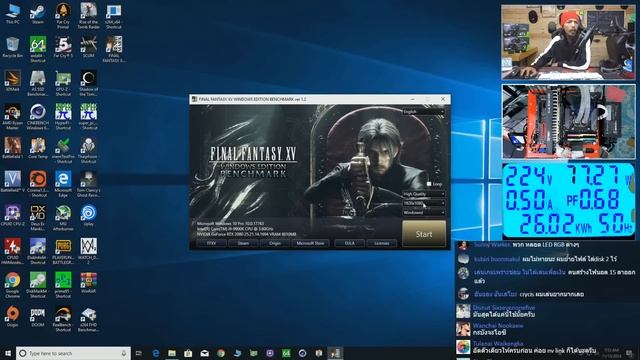This screenshot has height=360, width=640.
Task: Select Rise of the Tomb Raider icon
Action: [89, 16]
